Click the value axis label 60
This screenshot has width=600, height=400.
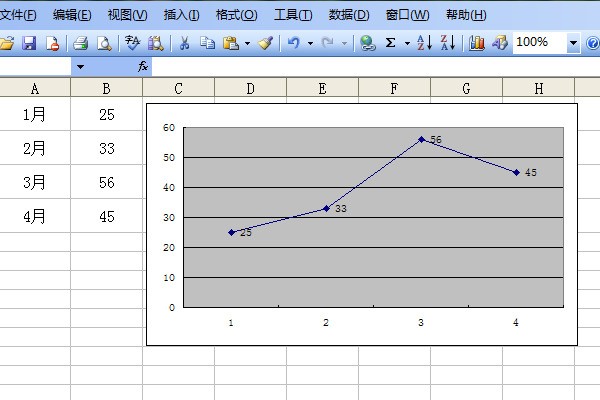click(x=169, y=127)
